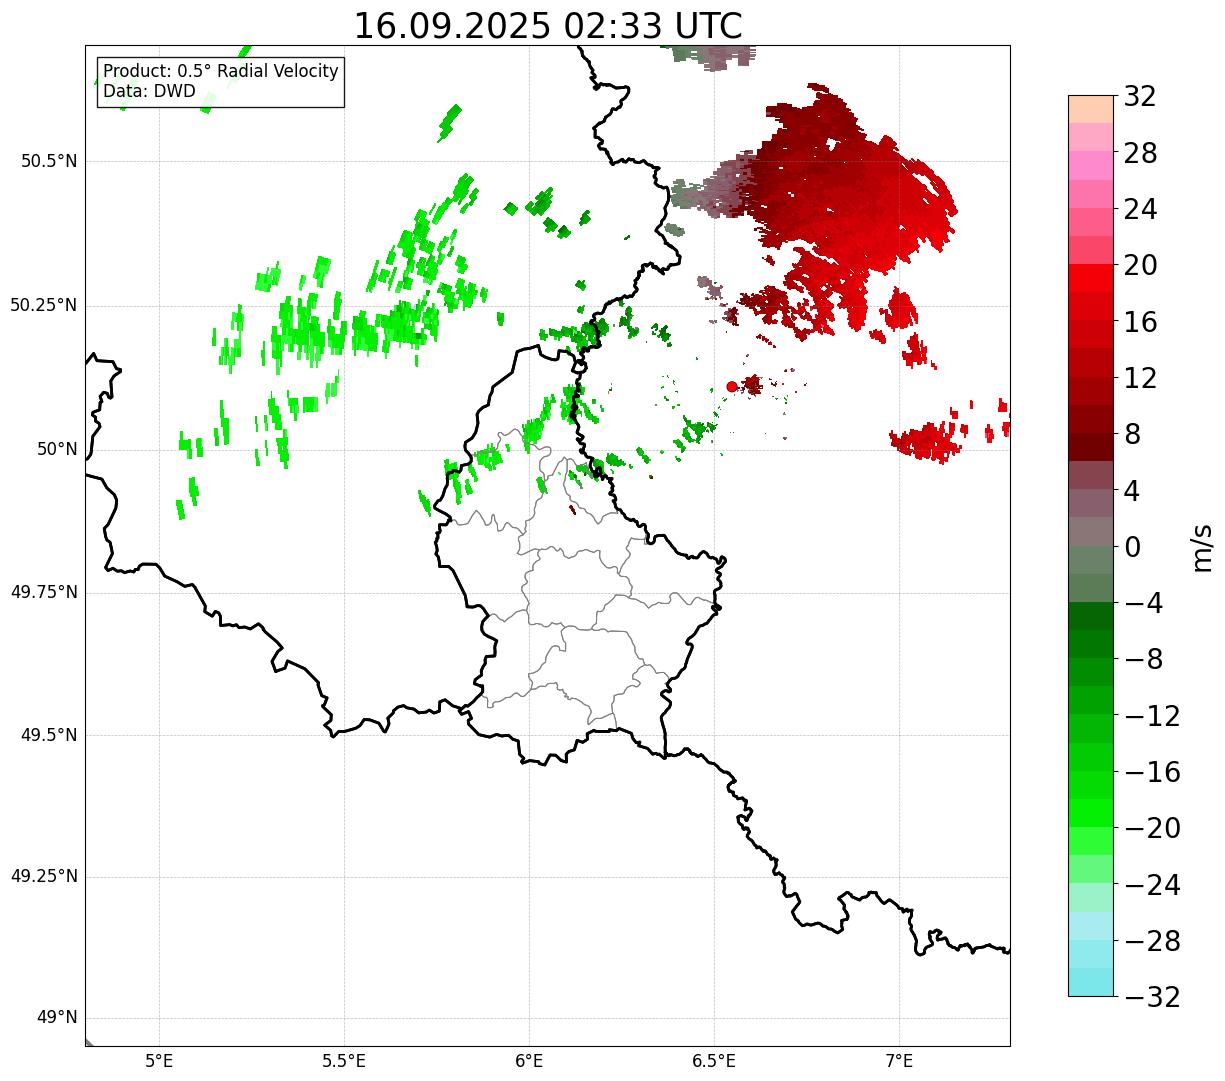The height and width of the screenshot is (1081, 1225).
Task: Click the bright red swatch just below 20
Action: tap(1091, 278)
